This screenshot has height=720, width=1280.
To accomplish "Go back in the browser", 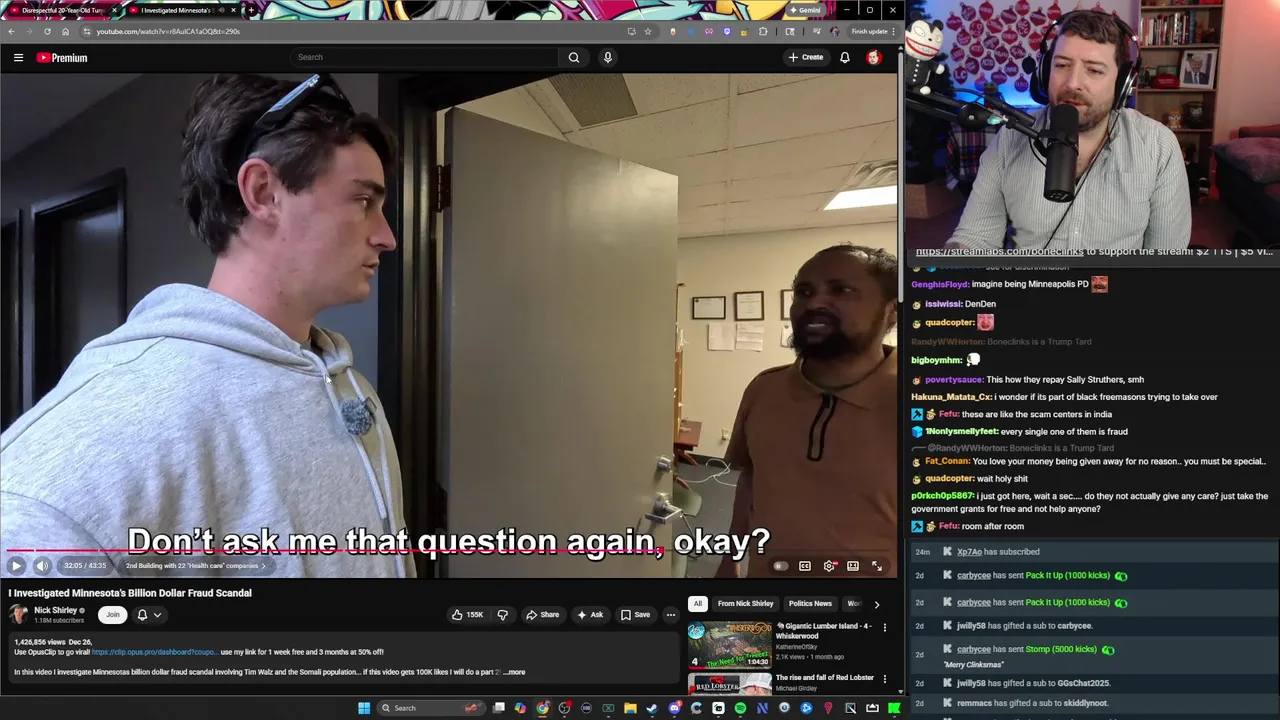I will pos(11,31).
